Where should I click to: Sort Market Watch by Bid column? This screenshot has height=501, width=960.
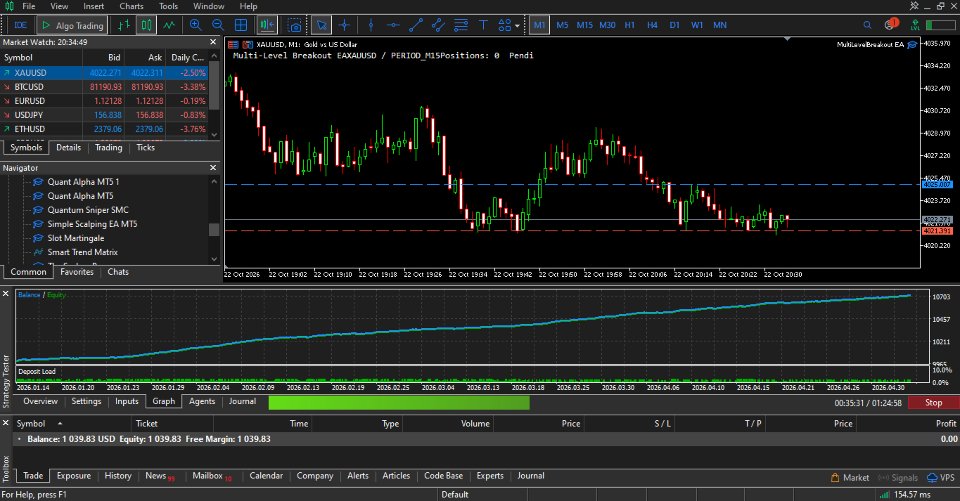(x=103, y=58)
